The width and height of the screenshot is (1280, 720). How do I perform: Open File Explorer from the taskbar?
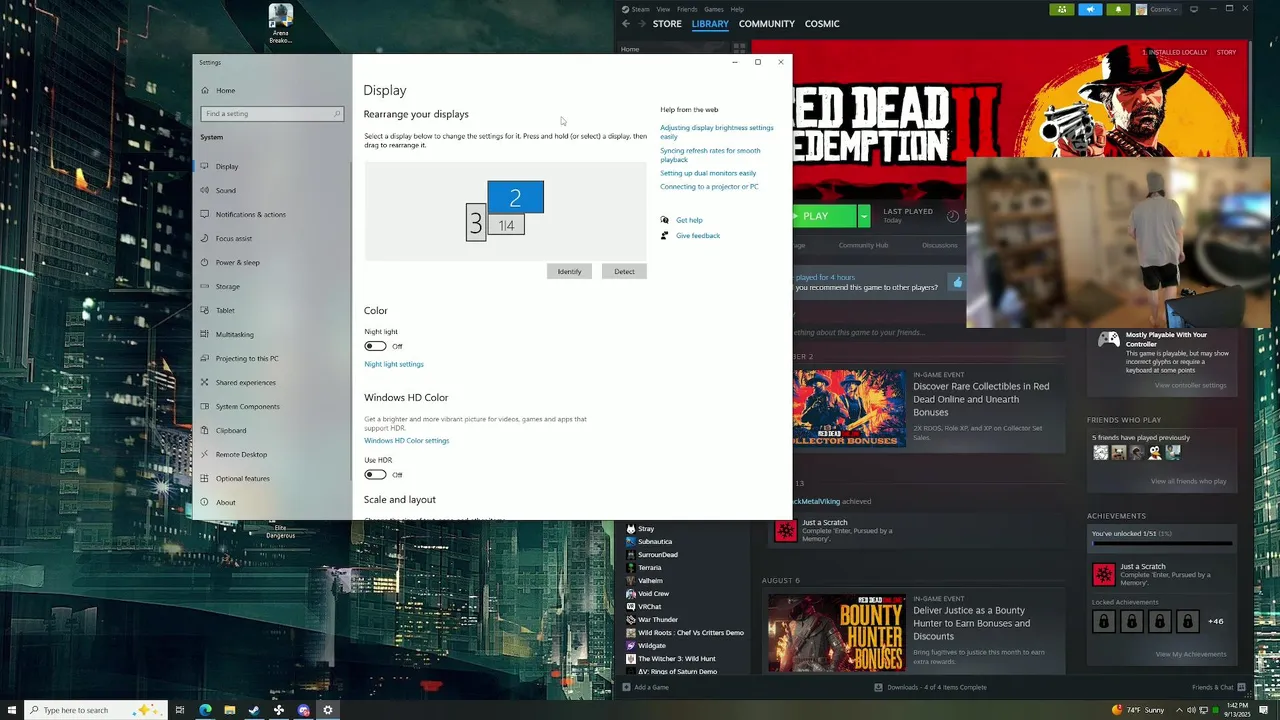229,710
